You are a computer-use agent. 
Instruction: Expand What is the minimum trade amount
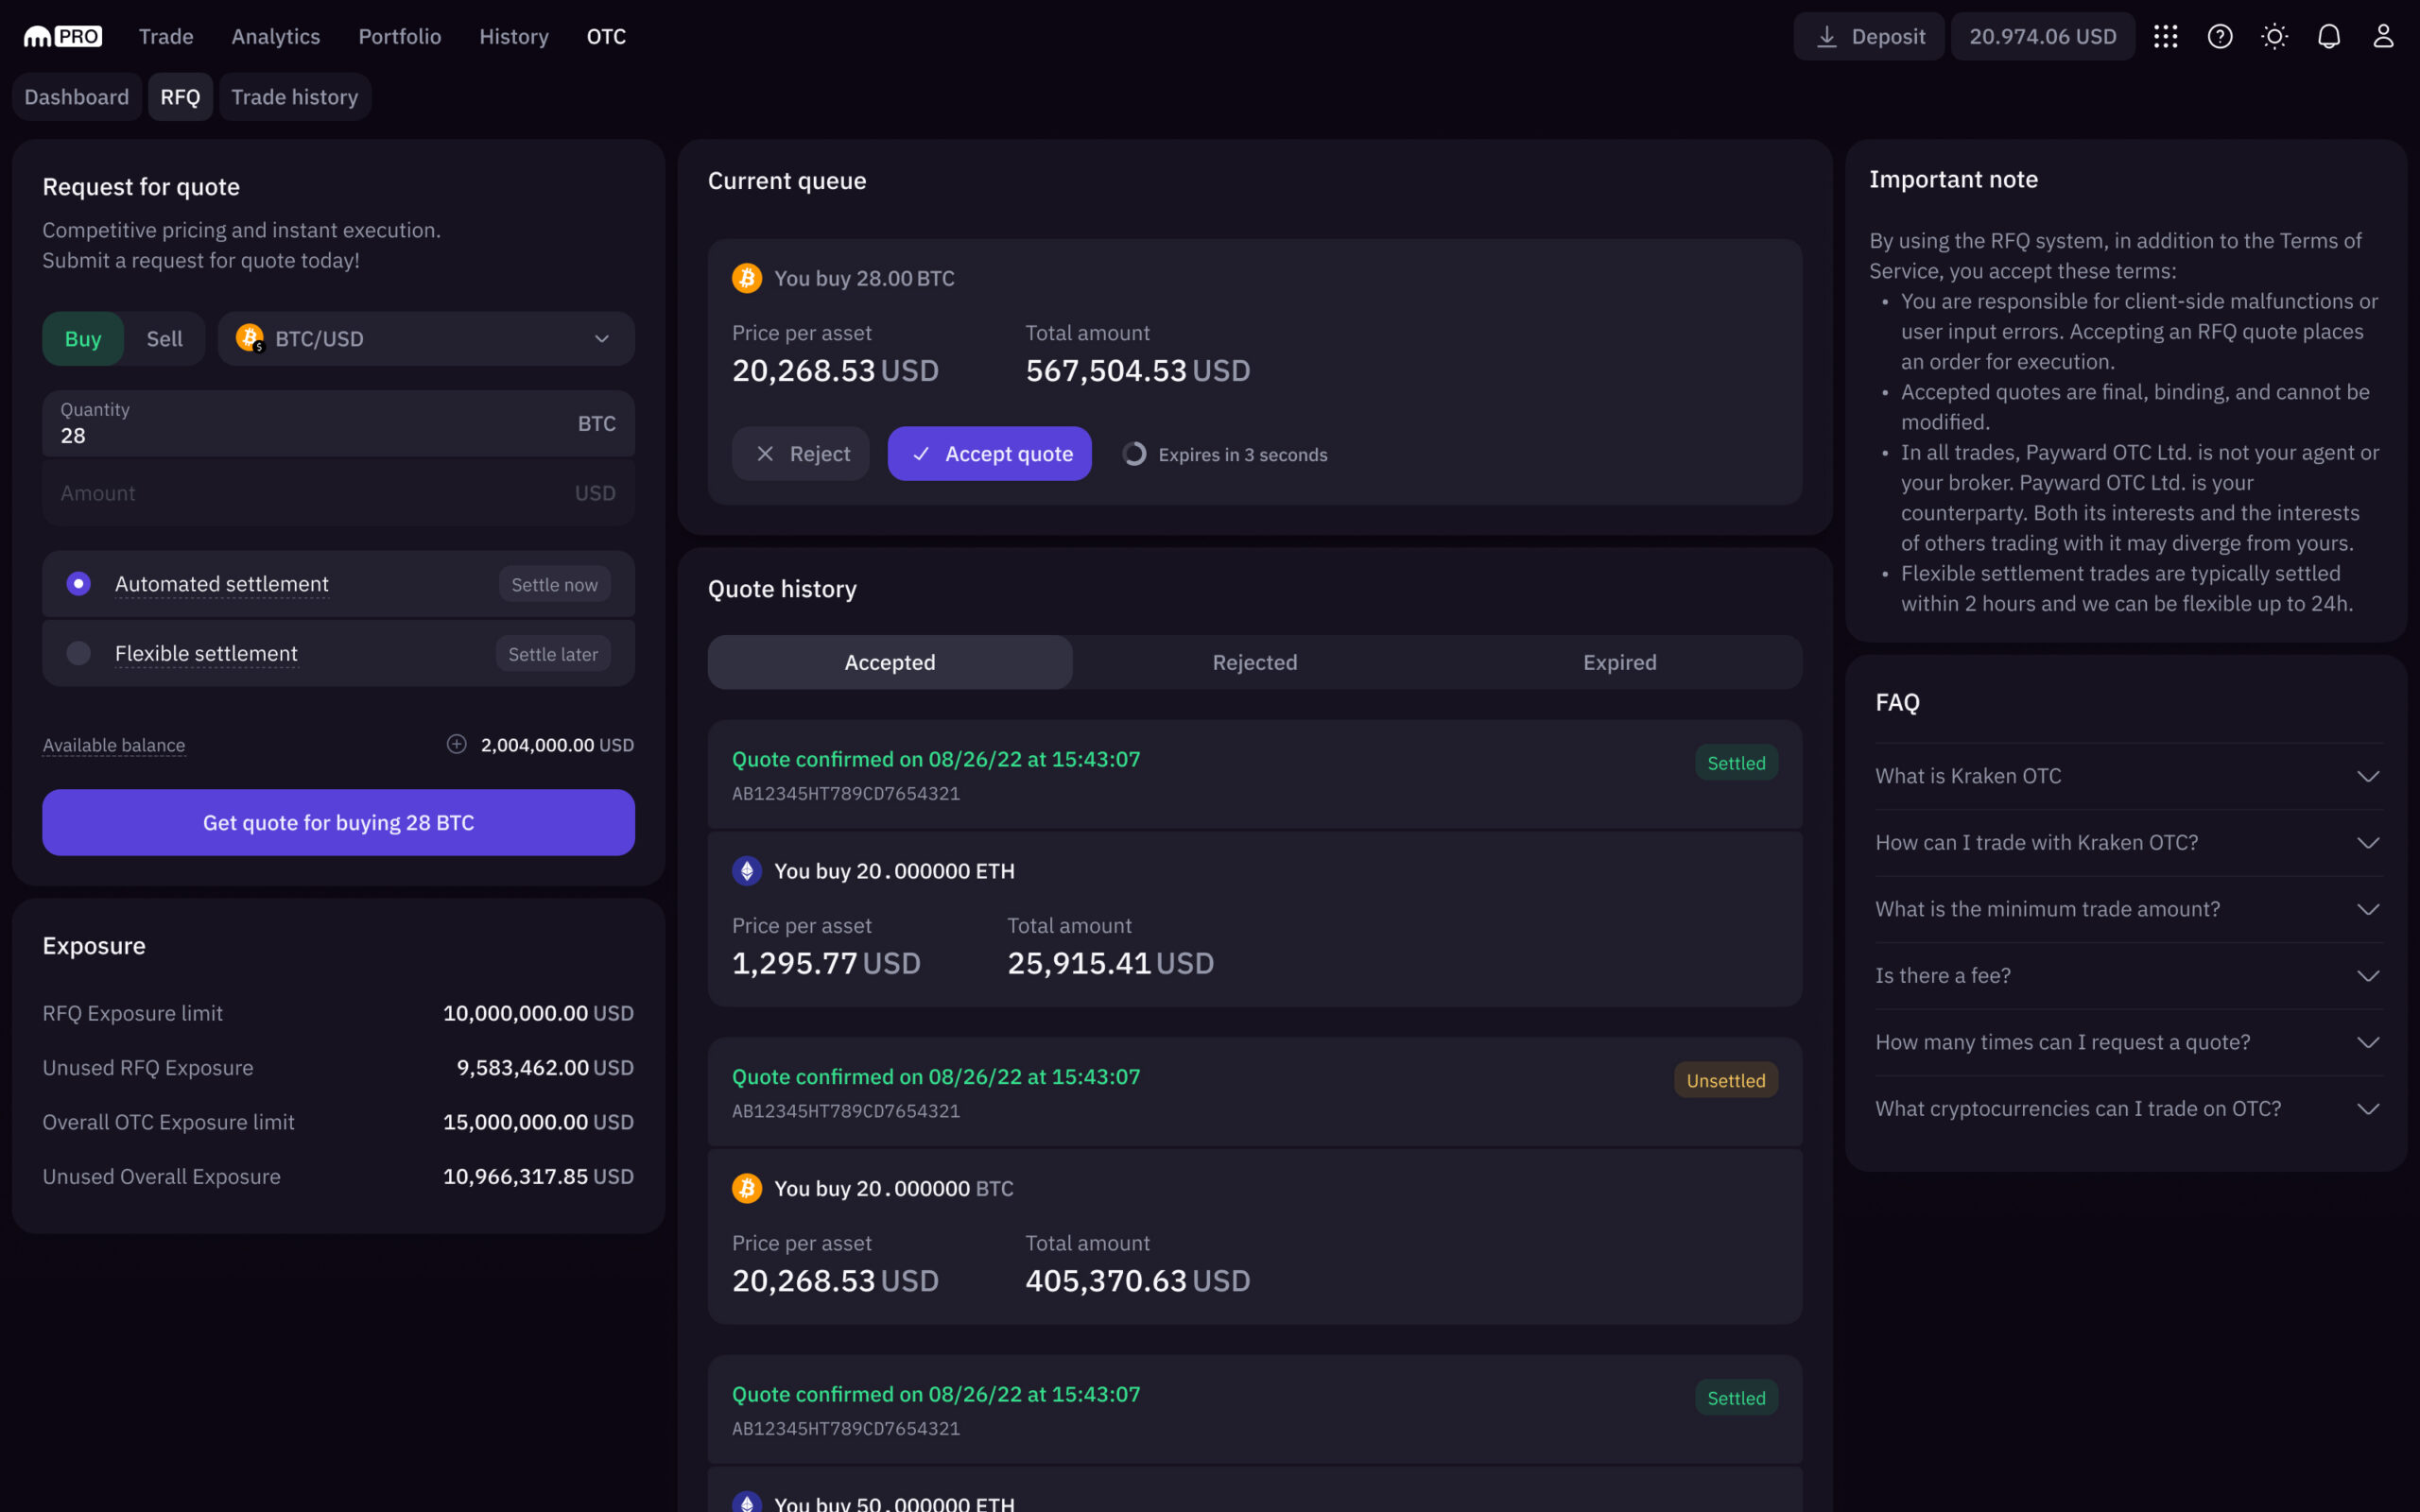2128,909
